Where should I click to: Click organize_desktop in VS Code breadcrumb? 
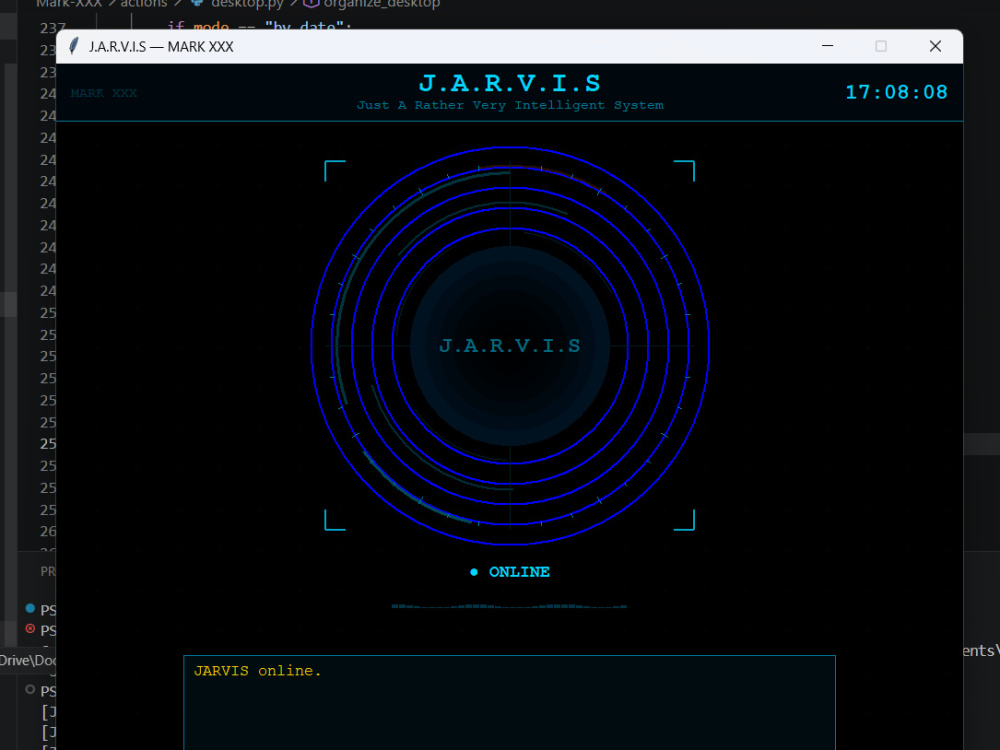coord(381,4)
